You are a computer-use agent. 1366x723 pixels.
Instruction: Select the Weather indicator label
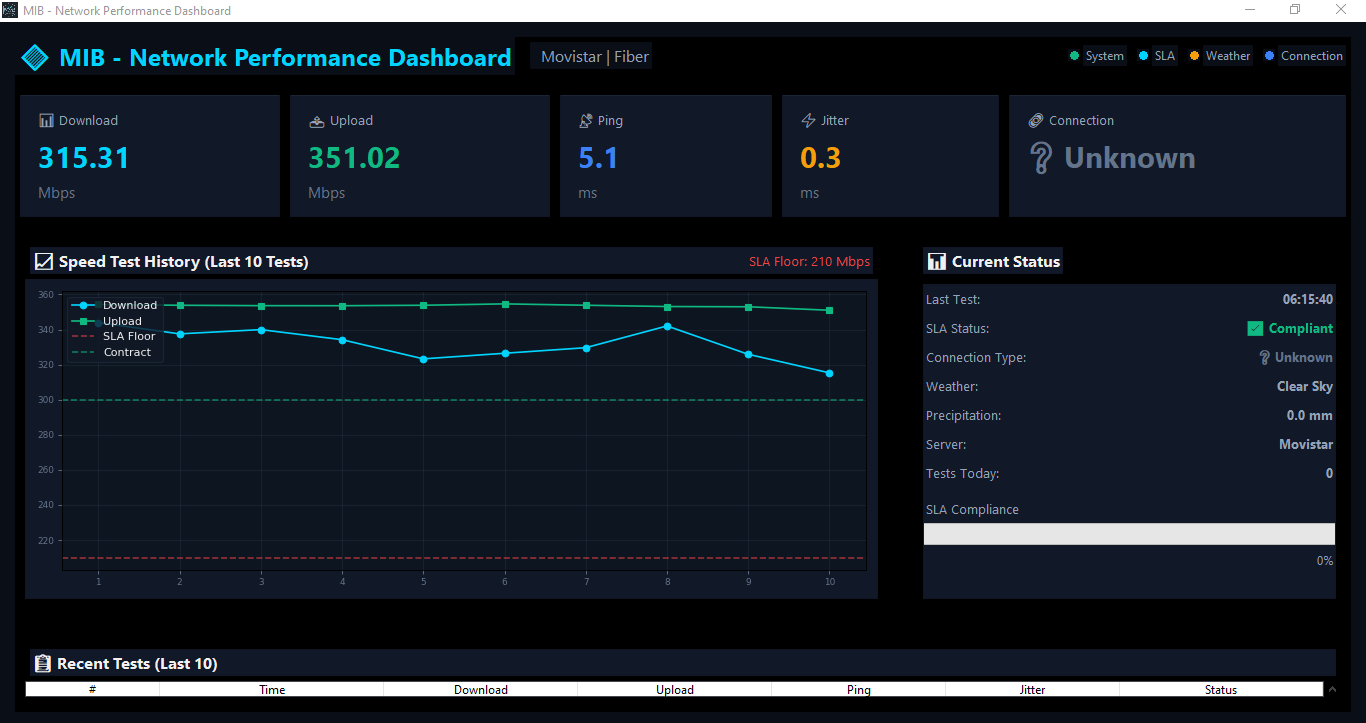(1228, 56)
